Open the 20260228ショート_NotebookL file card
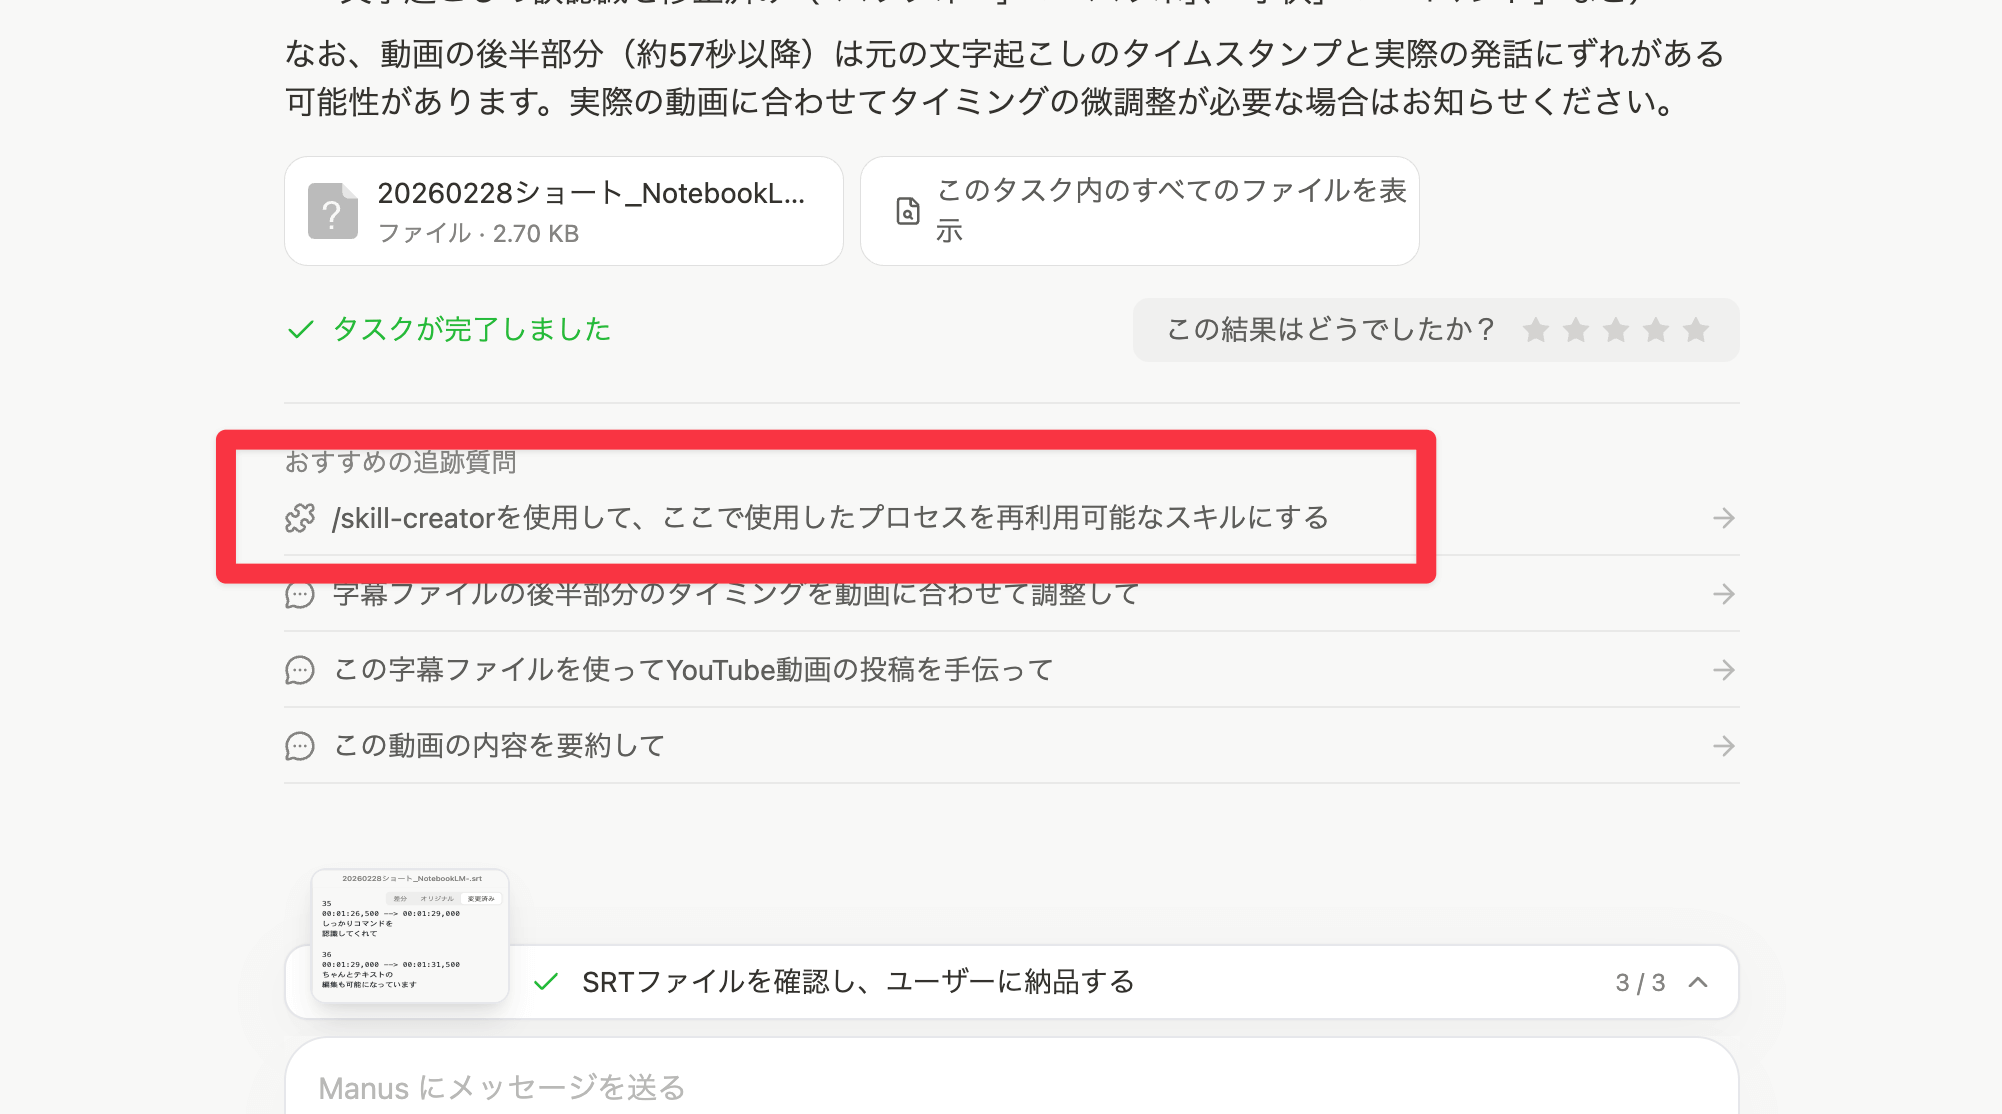The height and width of the screenshot is (1114, 2002). [x=590, y=211]
